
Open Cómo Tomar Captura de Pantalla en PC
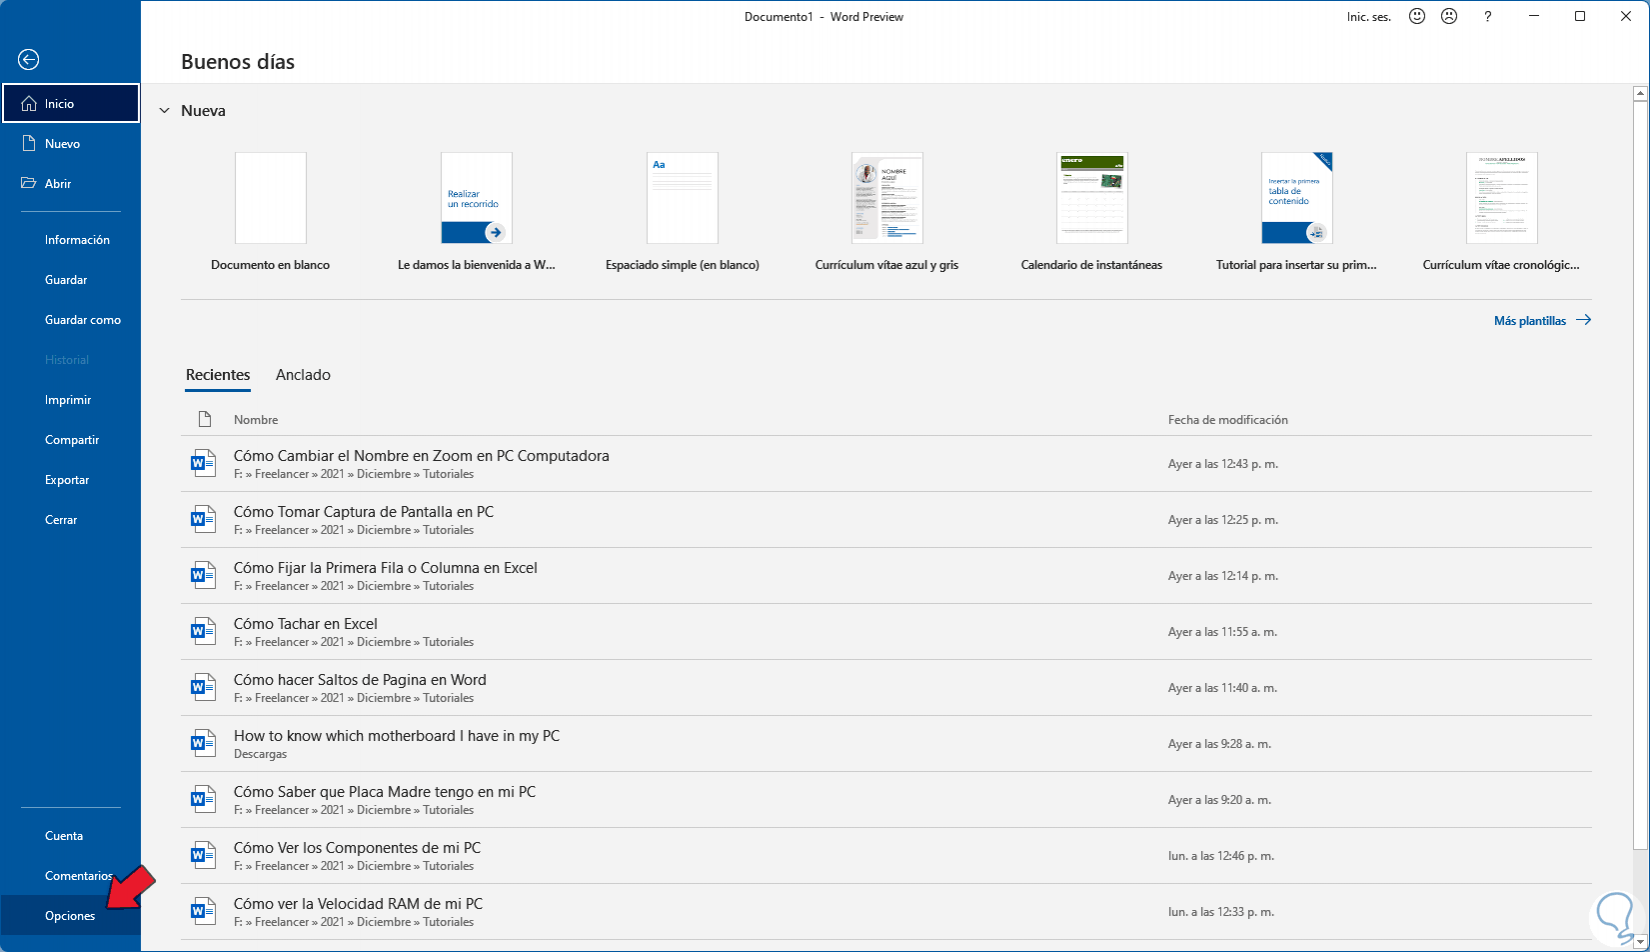click(x=886, y=520)
